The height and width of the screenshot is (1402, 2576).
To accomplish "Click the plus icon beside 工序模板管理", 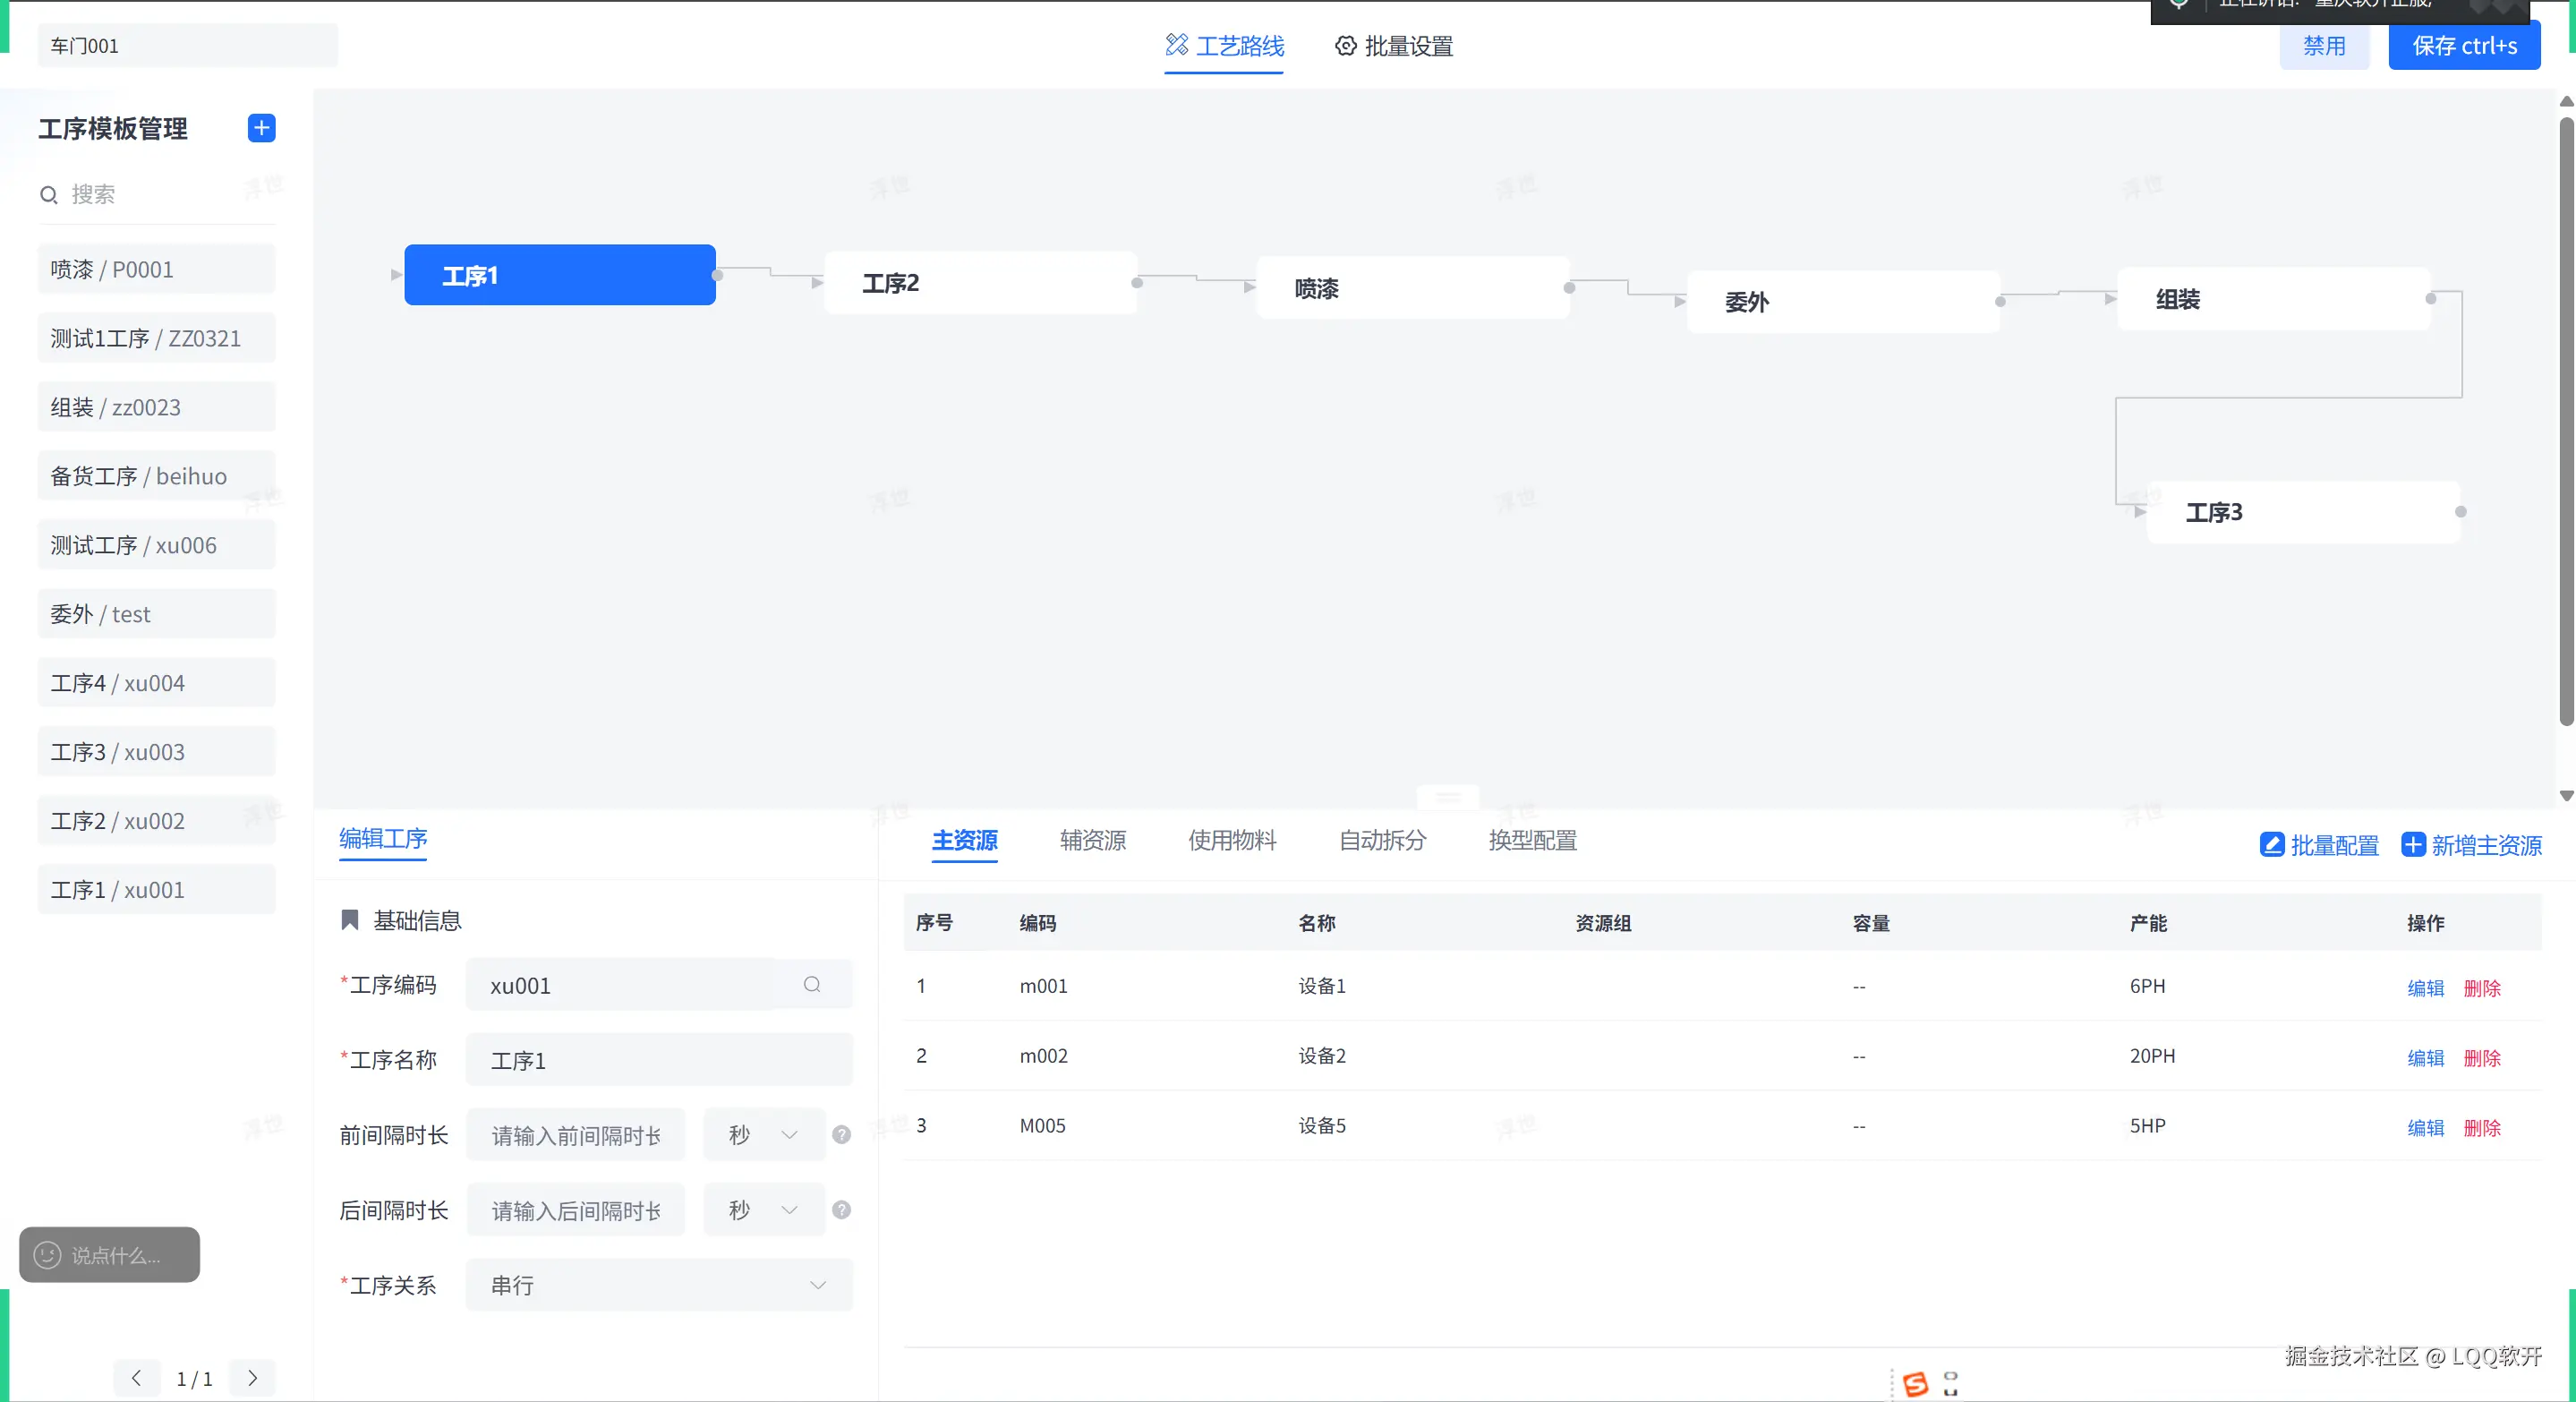I will 261,128.
